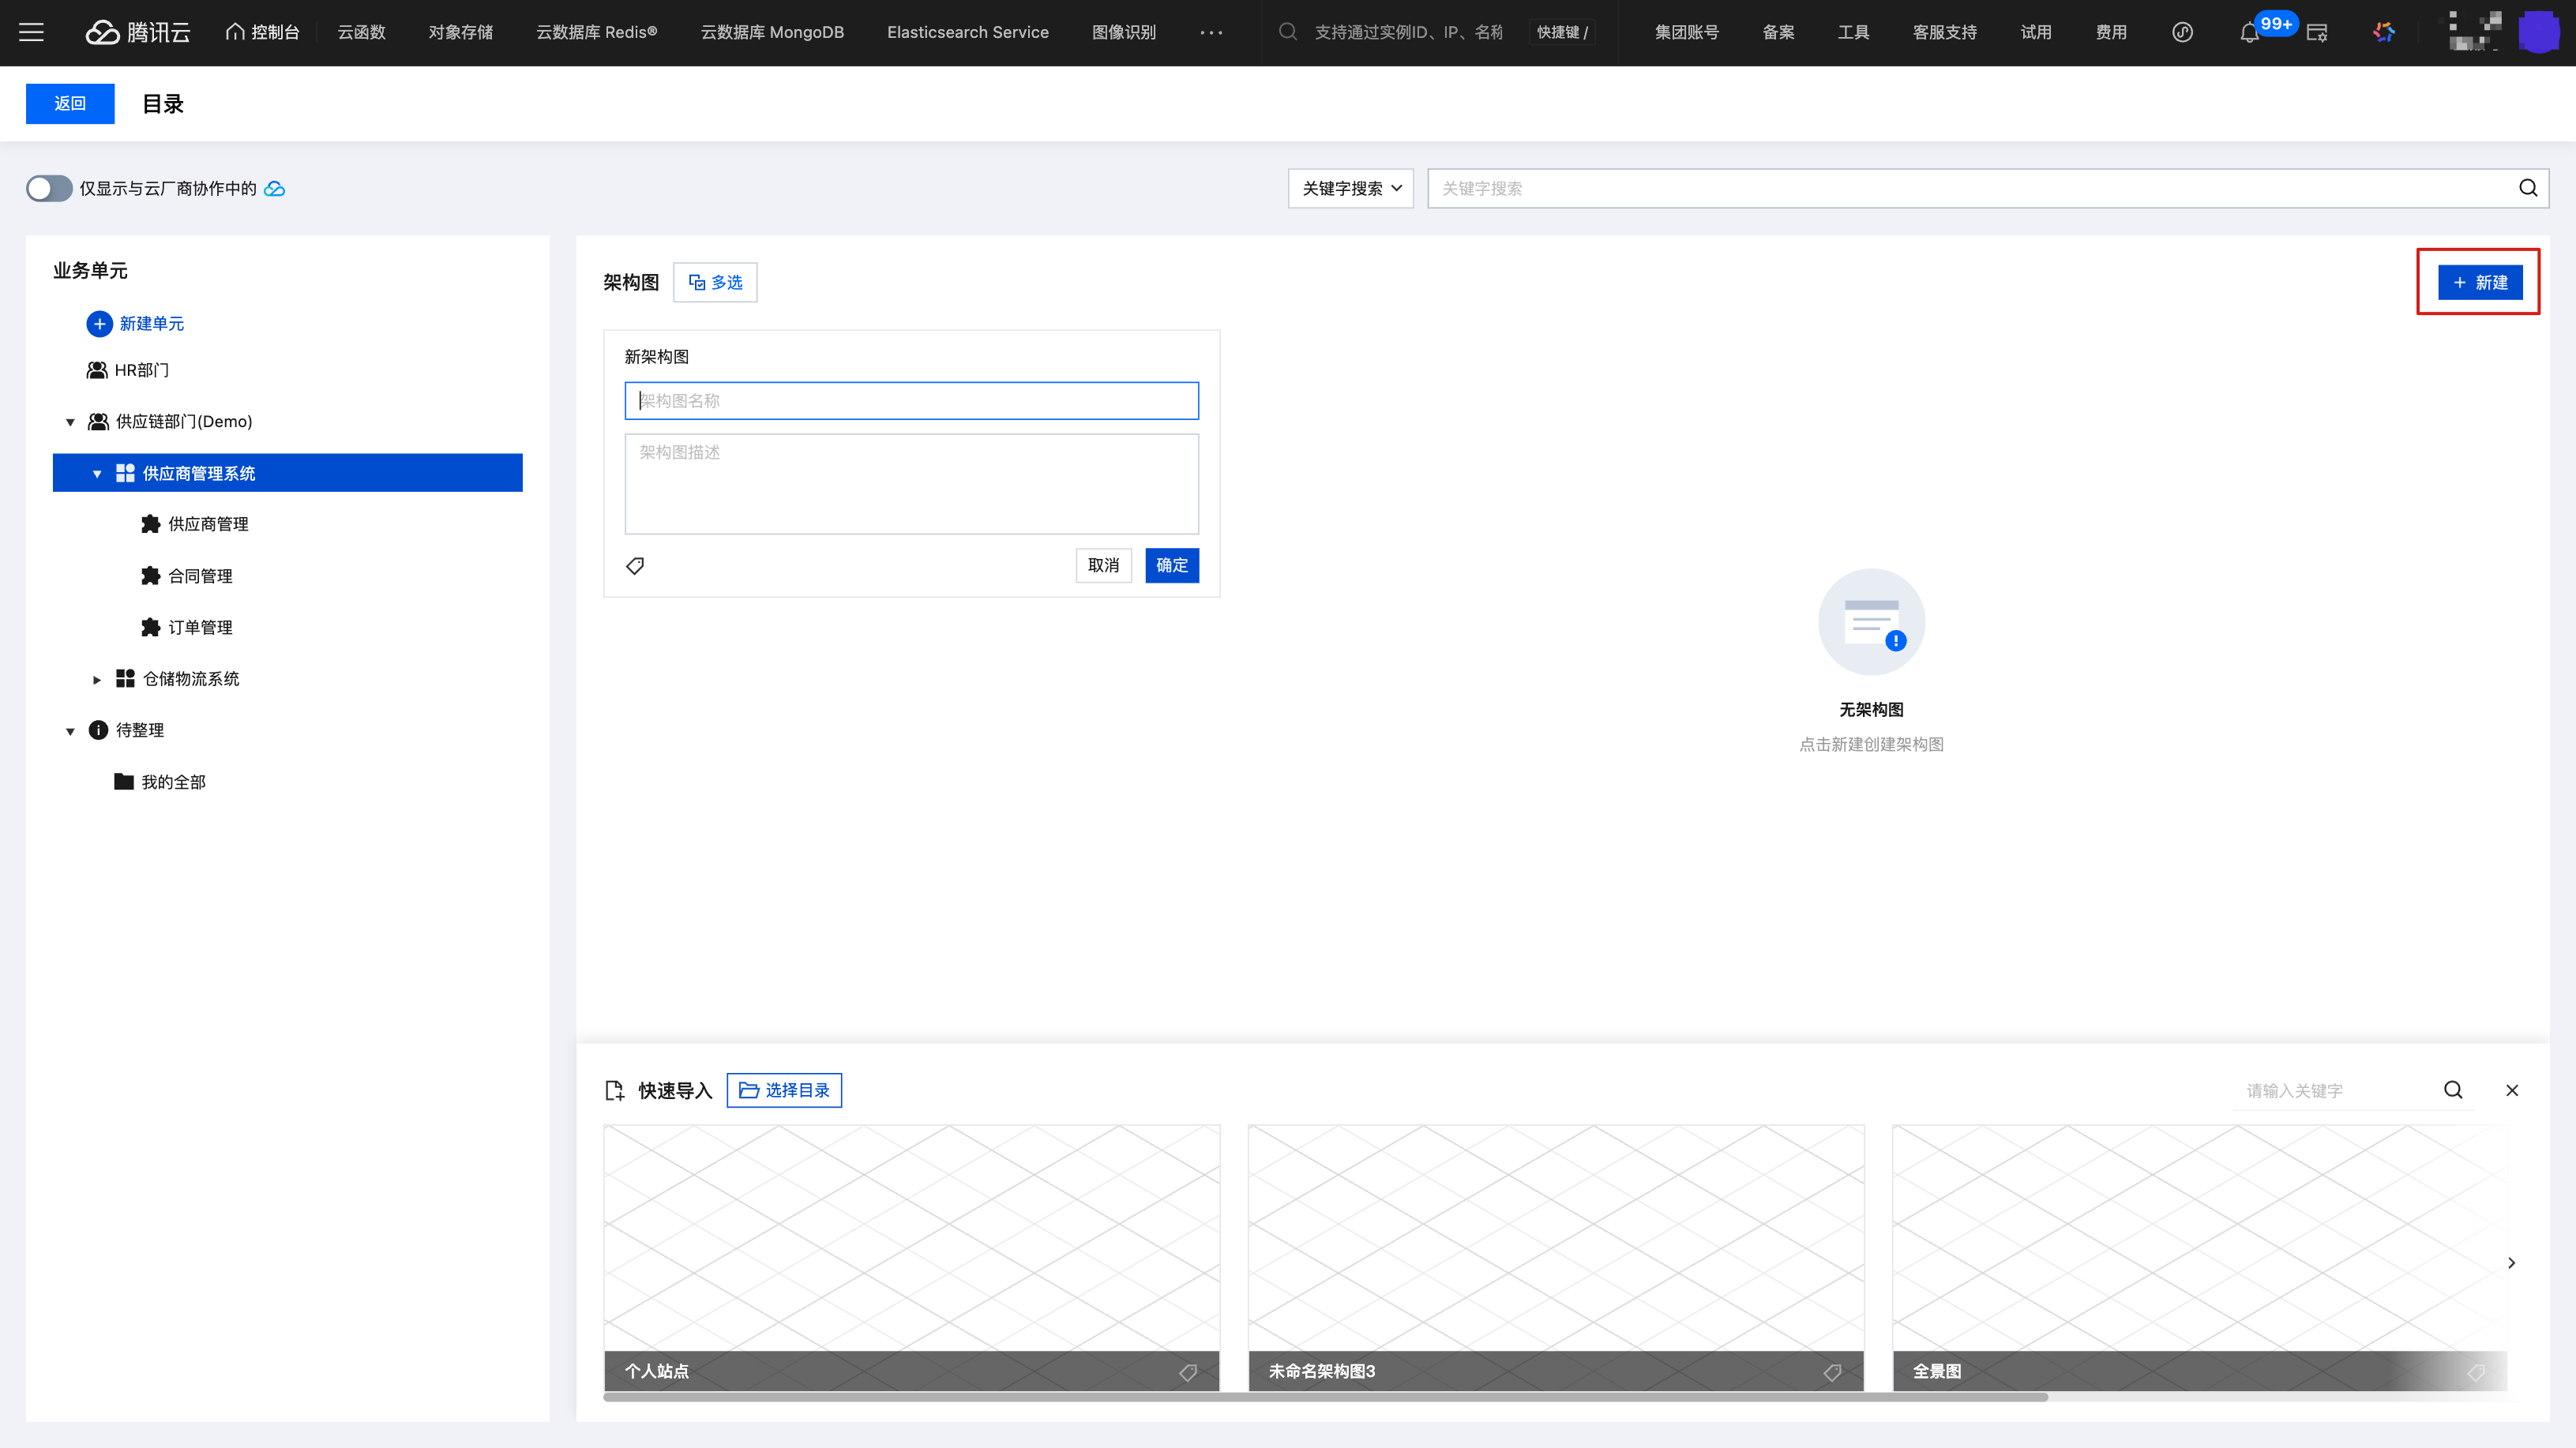Click the notification bell icon

tap(2248, 33)
